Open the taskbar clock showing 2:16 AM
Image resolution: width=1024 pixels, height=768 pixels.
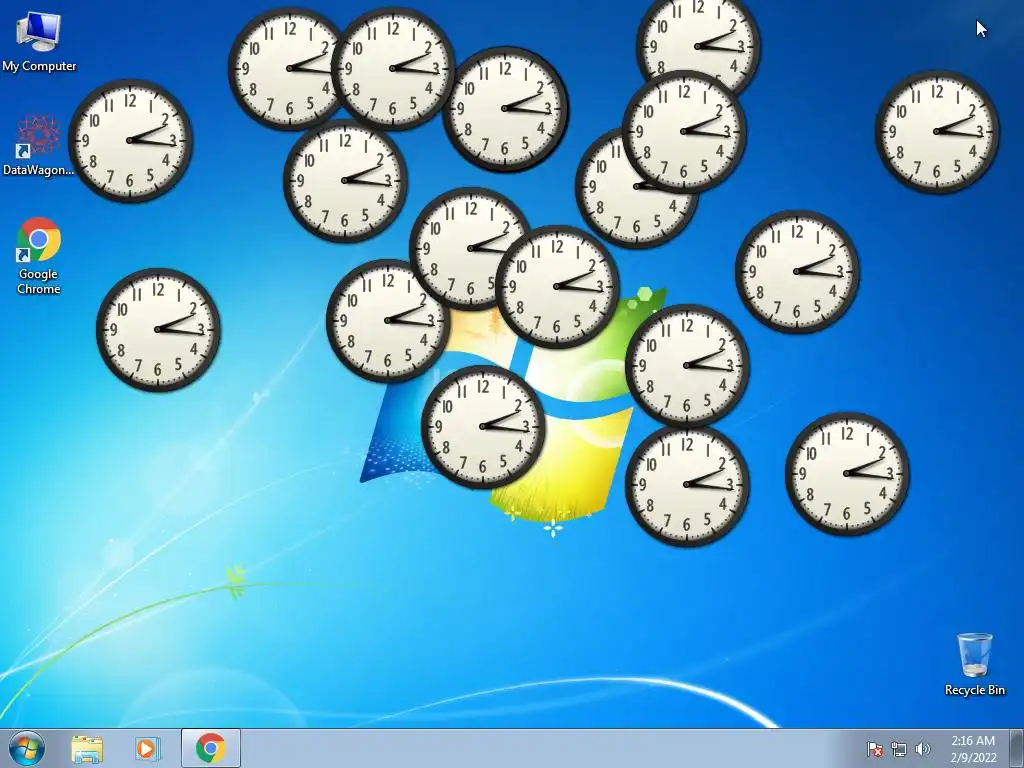(x=973, y=749)
